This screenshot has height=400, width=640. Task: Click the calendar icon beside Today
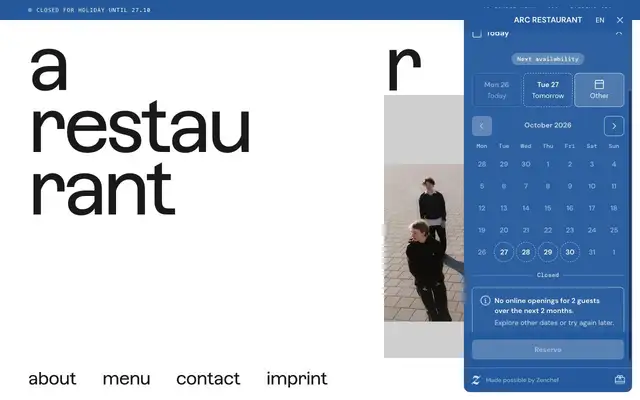(477, 33)
